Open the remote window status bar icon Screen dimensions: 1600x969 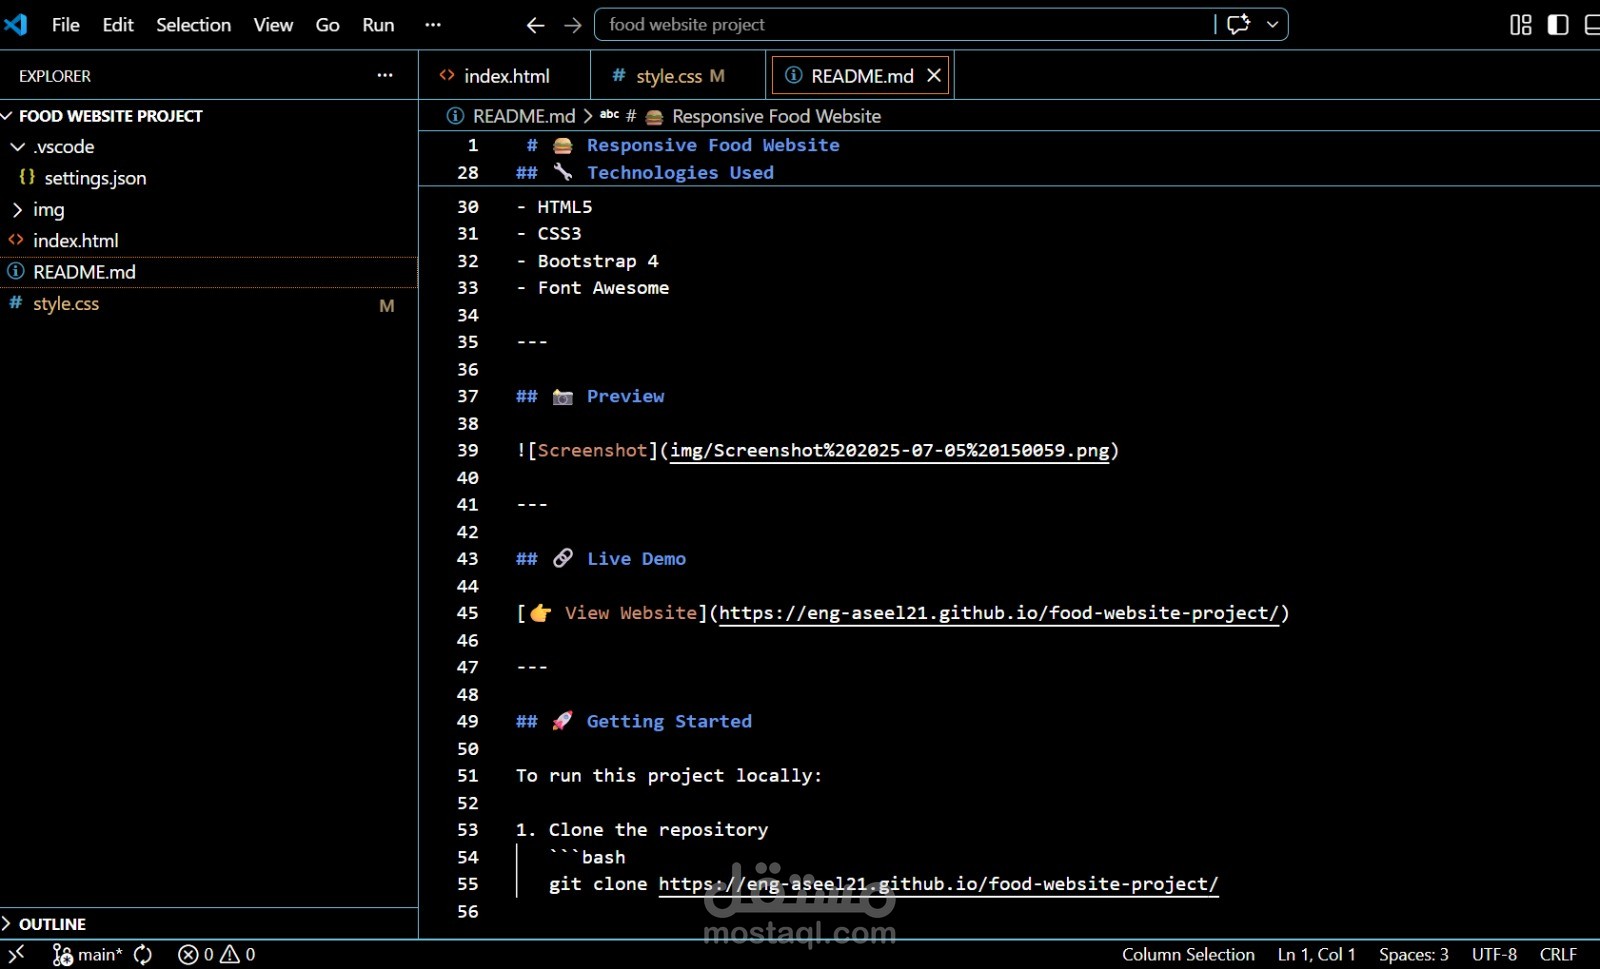(16, 954)
